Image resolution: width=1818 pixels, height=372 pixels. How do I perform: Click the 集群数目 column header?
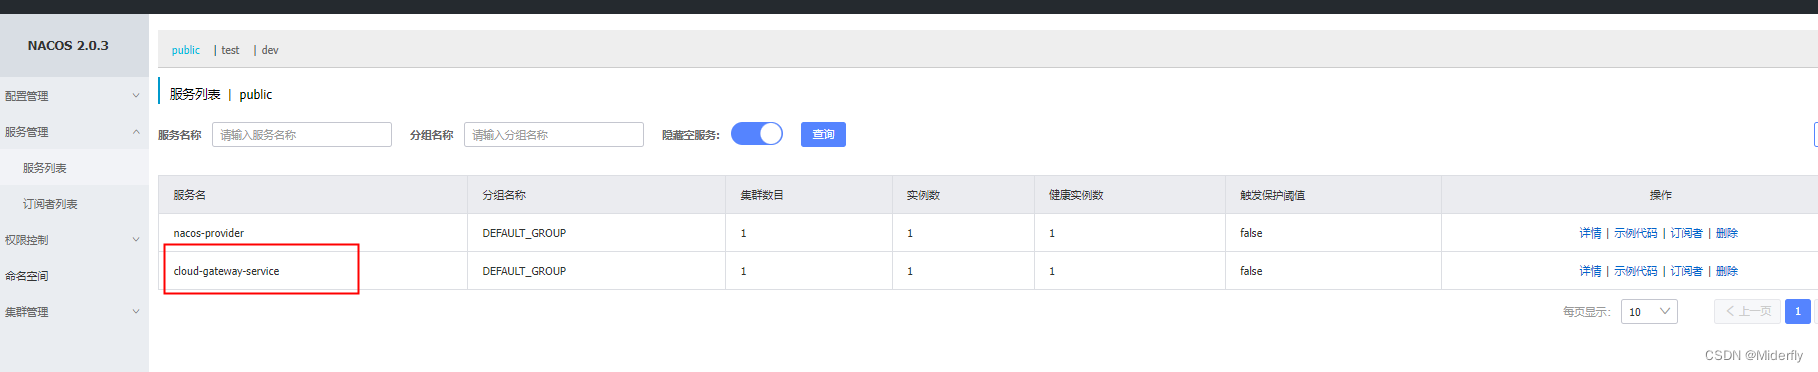tap(762, 195)
